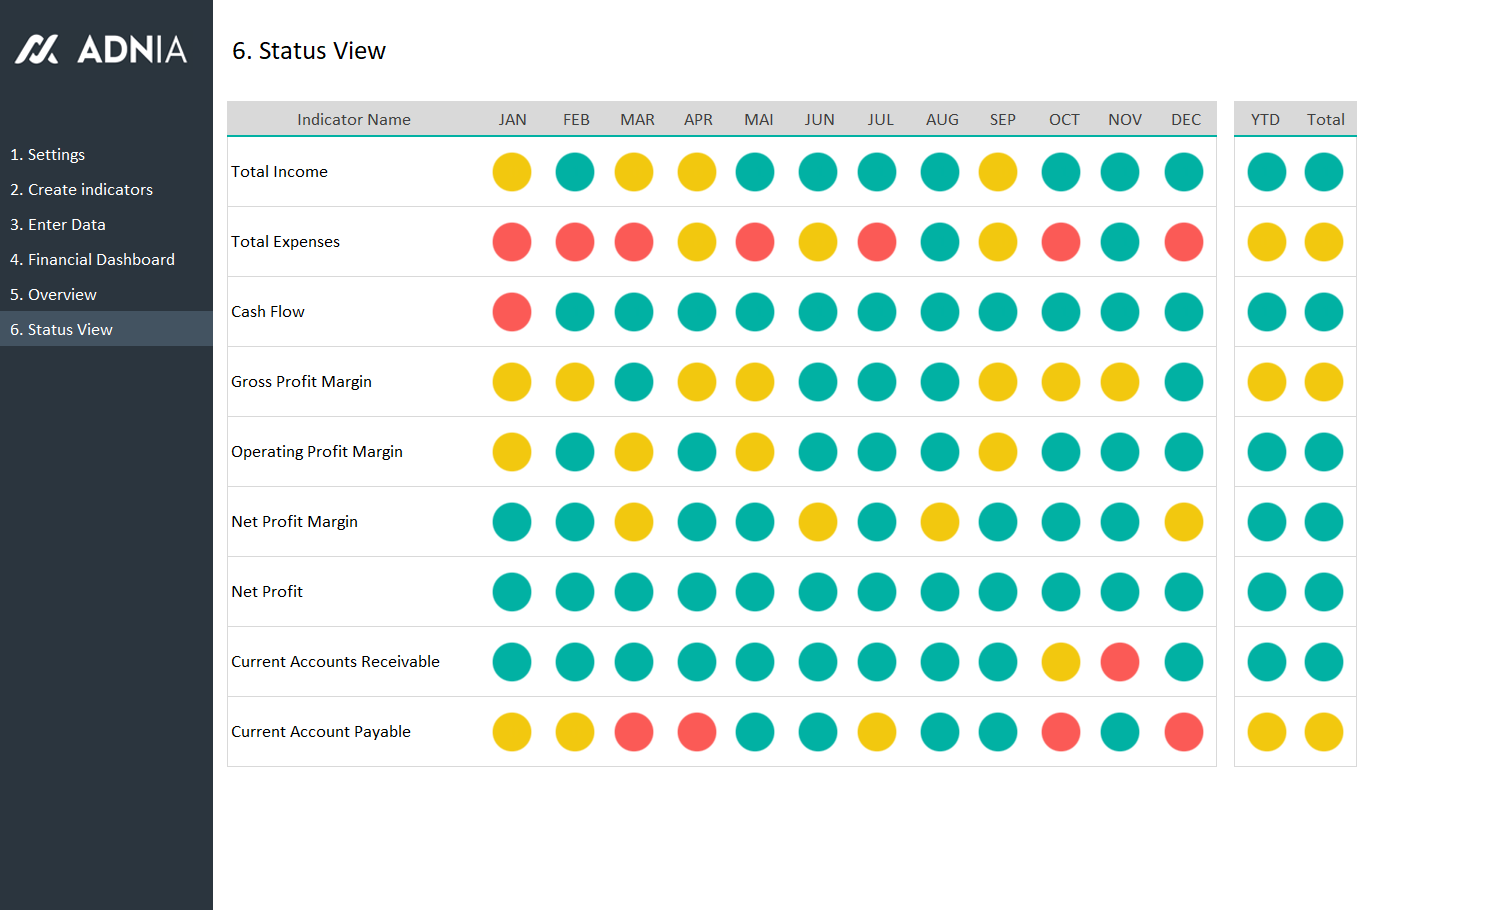Screen dimensions: 1497x913
Task: Click Total Income JAN yellow status circle
Action: (x=512, y=172)
